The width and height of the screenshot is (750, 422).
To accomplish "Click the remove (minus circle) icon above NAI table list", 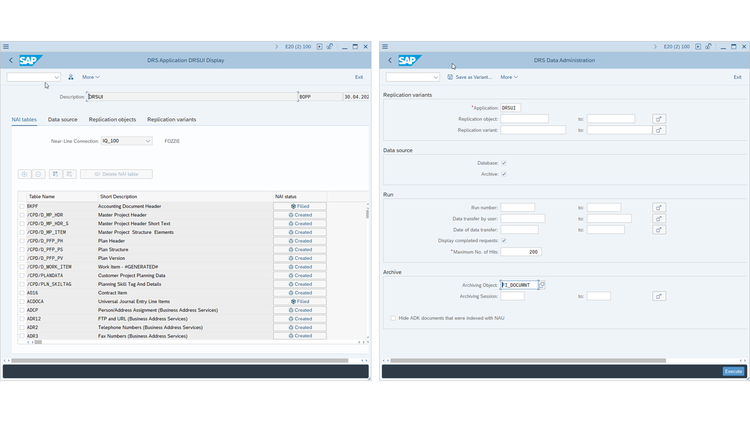I will [x=38, y=174].
